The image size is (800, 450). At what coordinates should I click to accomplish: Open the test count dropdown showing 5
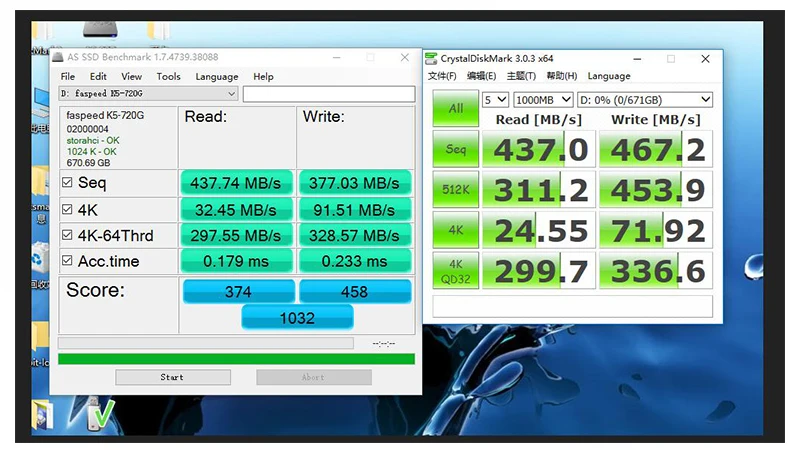[x=495, y=99]
